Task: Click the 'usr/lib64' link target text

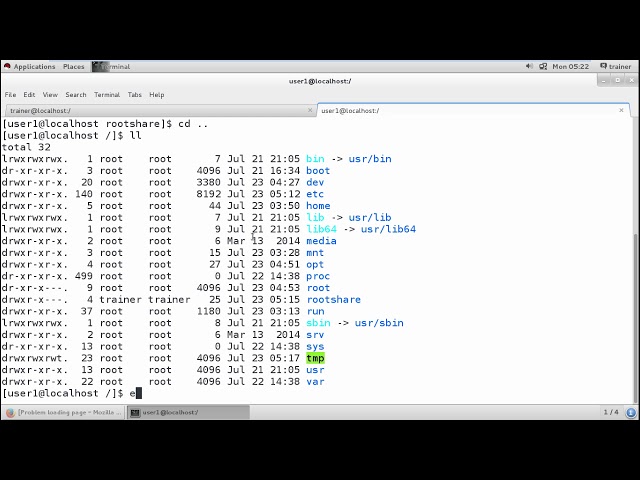Action: pos(388,229)
